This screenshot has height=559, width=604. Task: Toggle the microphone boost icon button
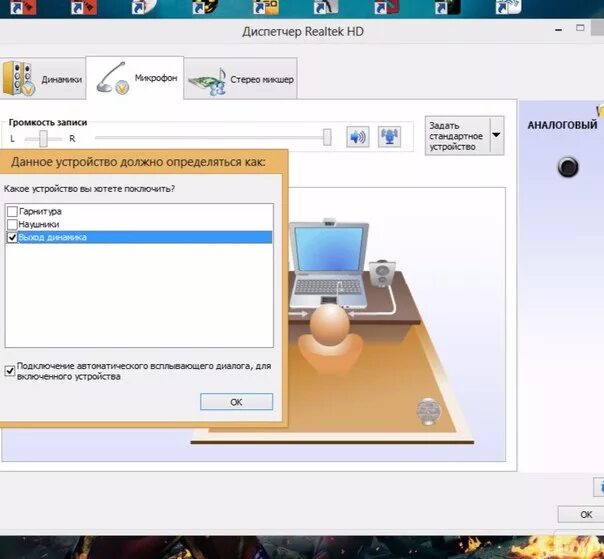pyautogui.click(x=389, y=136)
